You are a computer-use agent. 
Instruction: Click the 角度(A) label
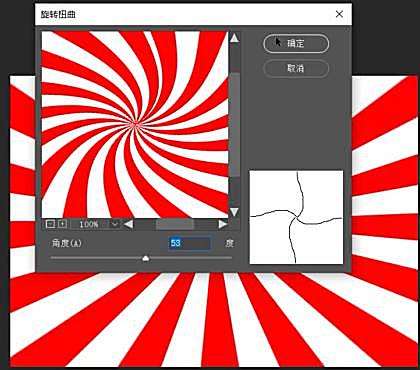[66, 243]
